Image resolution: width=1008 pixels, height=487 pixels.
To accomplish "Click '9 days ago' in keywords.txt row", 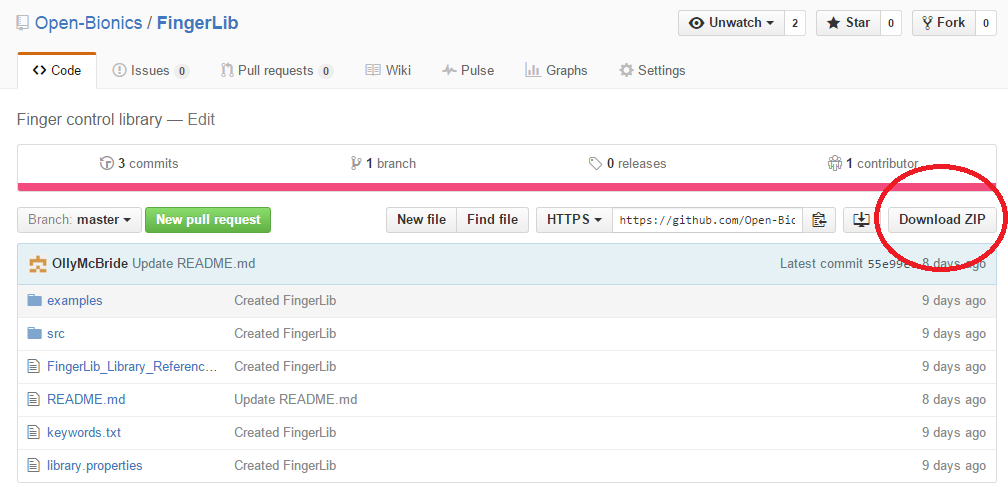I will [954, 432].
